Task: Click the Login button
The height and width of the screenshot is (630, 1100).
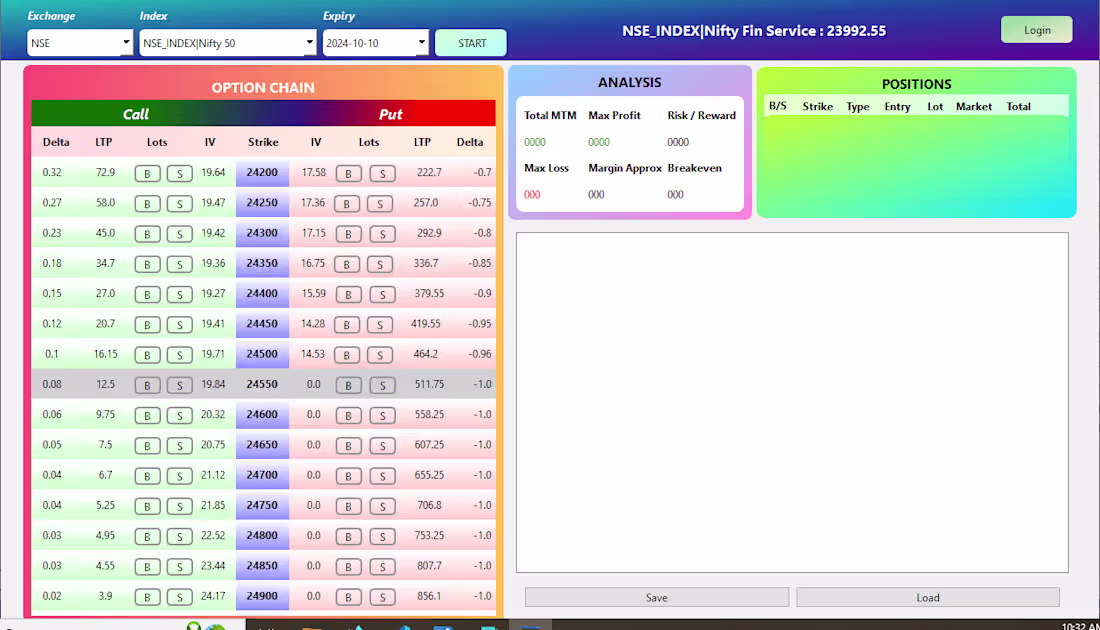Action: click(x=1036, y=29)
